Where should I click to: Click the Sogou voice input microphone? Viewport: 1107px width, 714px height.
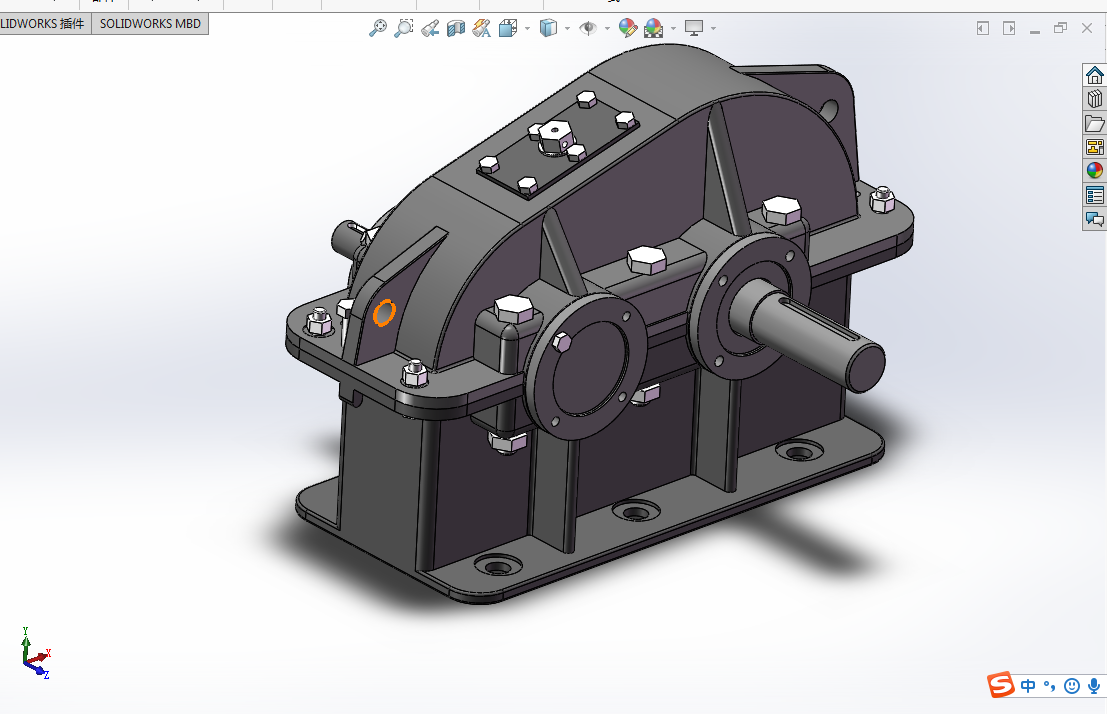[1094, 686]
